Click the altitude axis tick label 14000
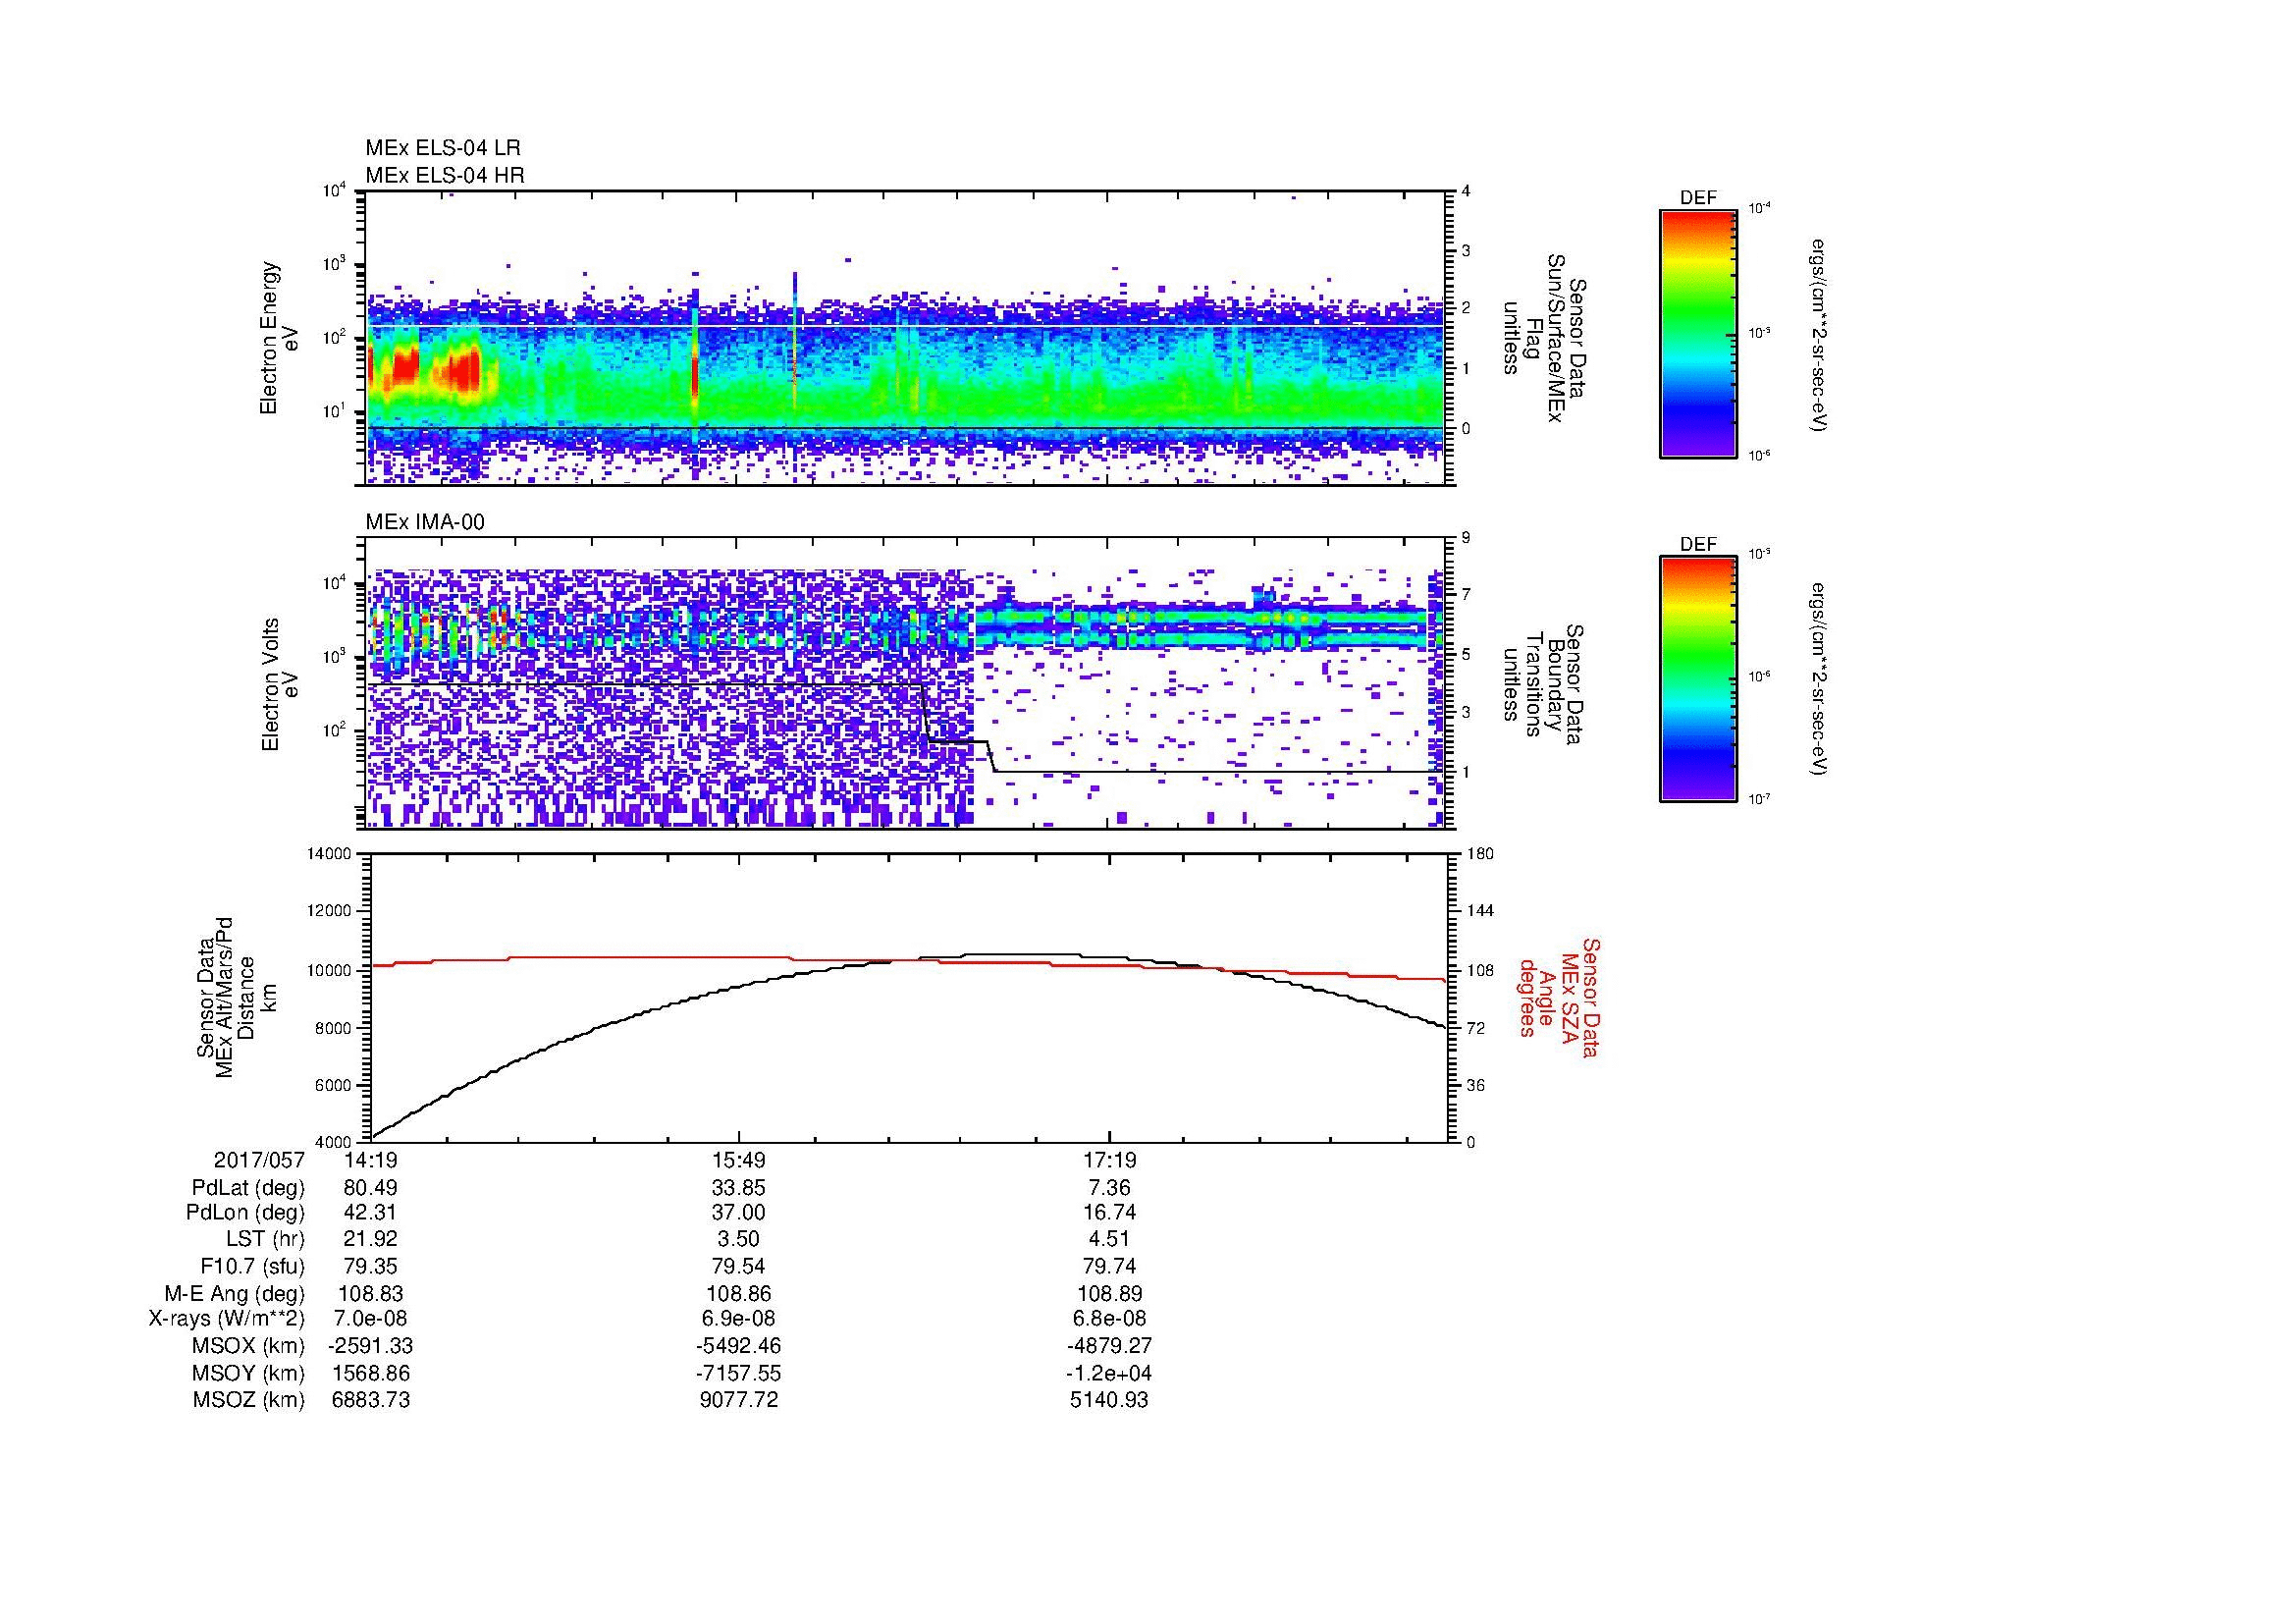The width and height of the screenshot is (2296, 1623). [x=330, y=854]
